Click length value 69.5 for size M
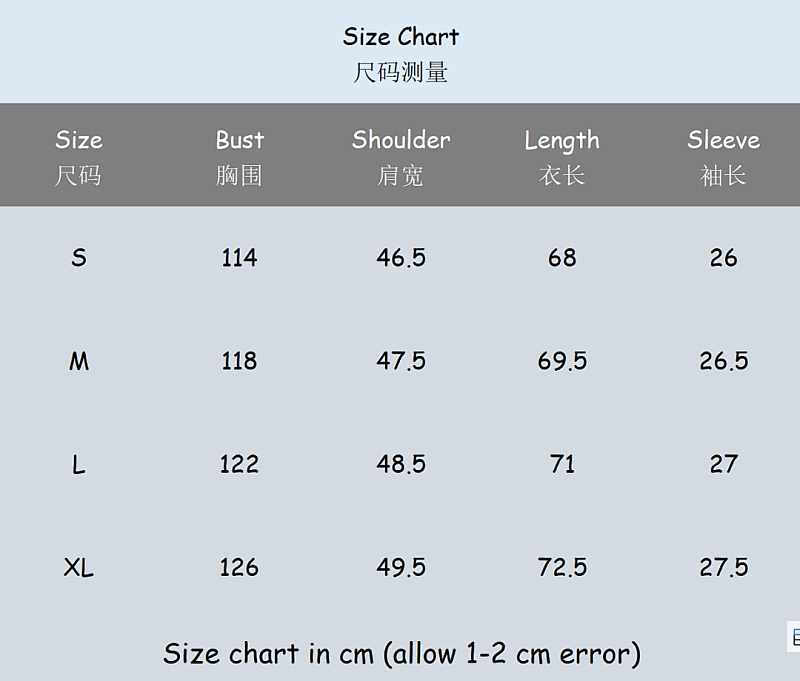The height and width of the screenshot is (681, 800). click(x=562, y=361)
